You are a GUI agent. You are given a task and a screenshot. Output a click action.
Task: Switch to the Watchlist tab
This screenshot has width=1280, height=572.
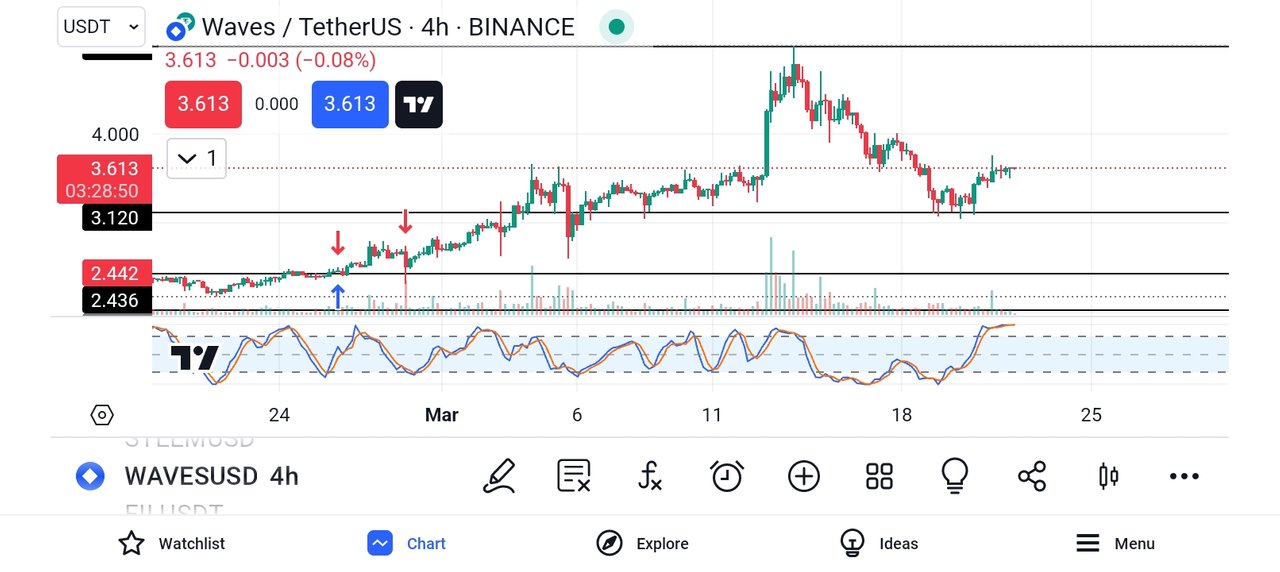click(x=171, y=543)
